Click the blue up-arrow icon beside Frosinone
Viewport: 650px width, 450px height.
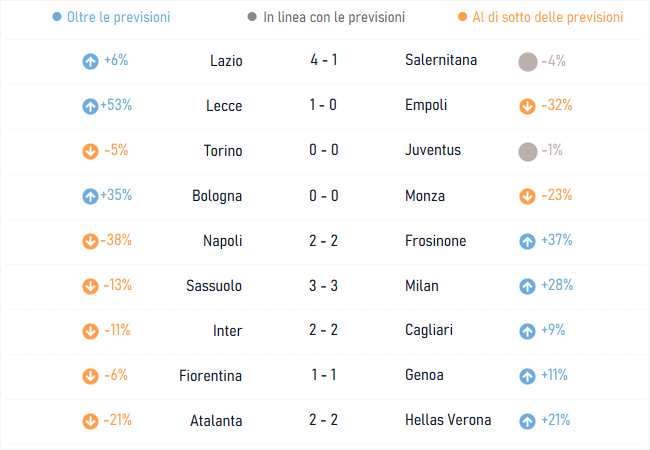pyautogui.click(x=527, y=241)
